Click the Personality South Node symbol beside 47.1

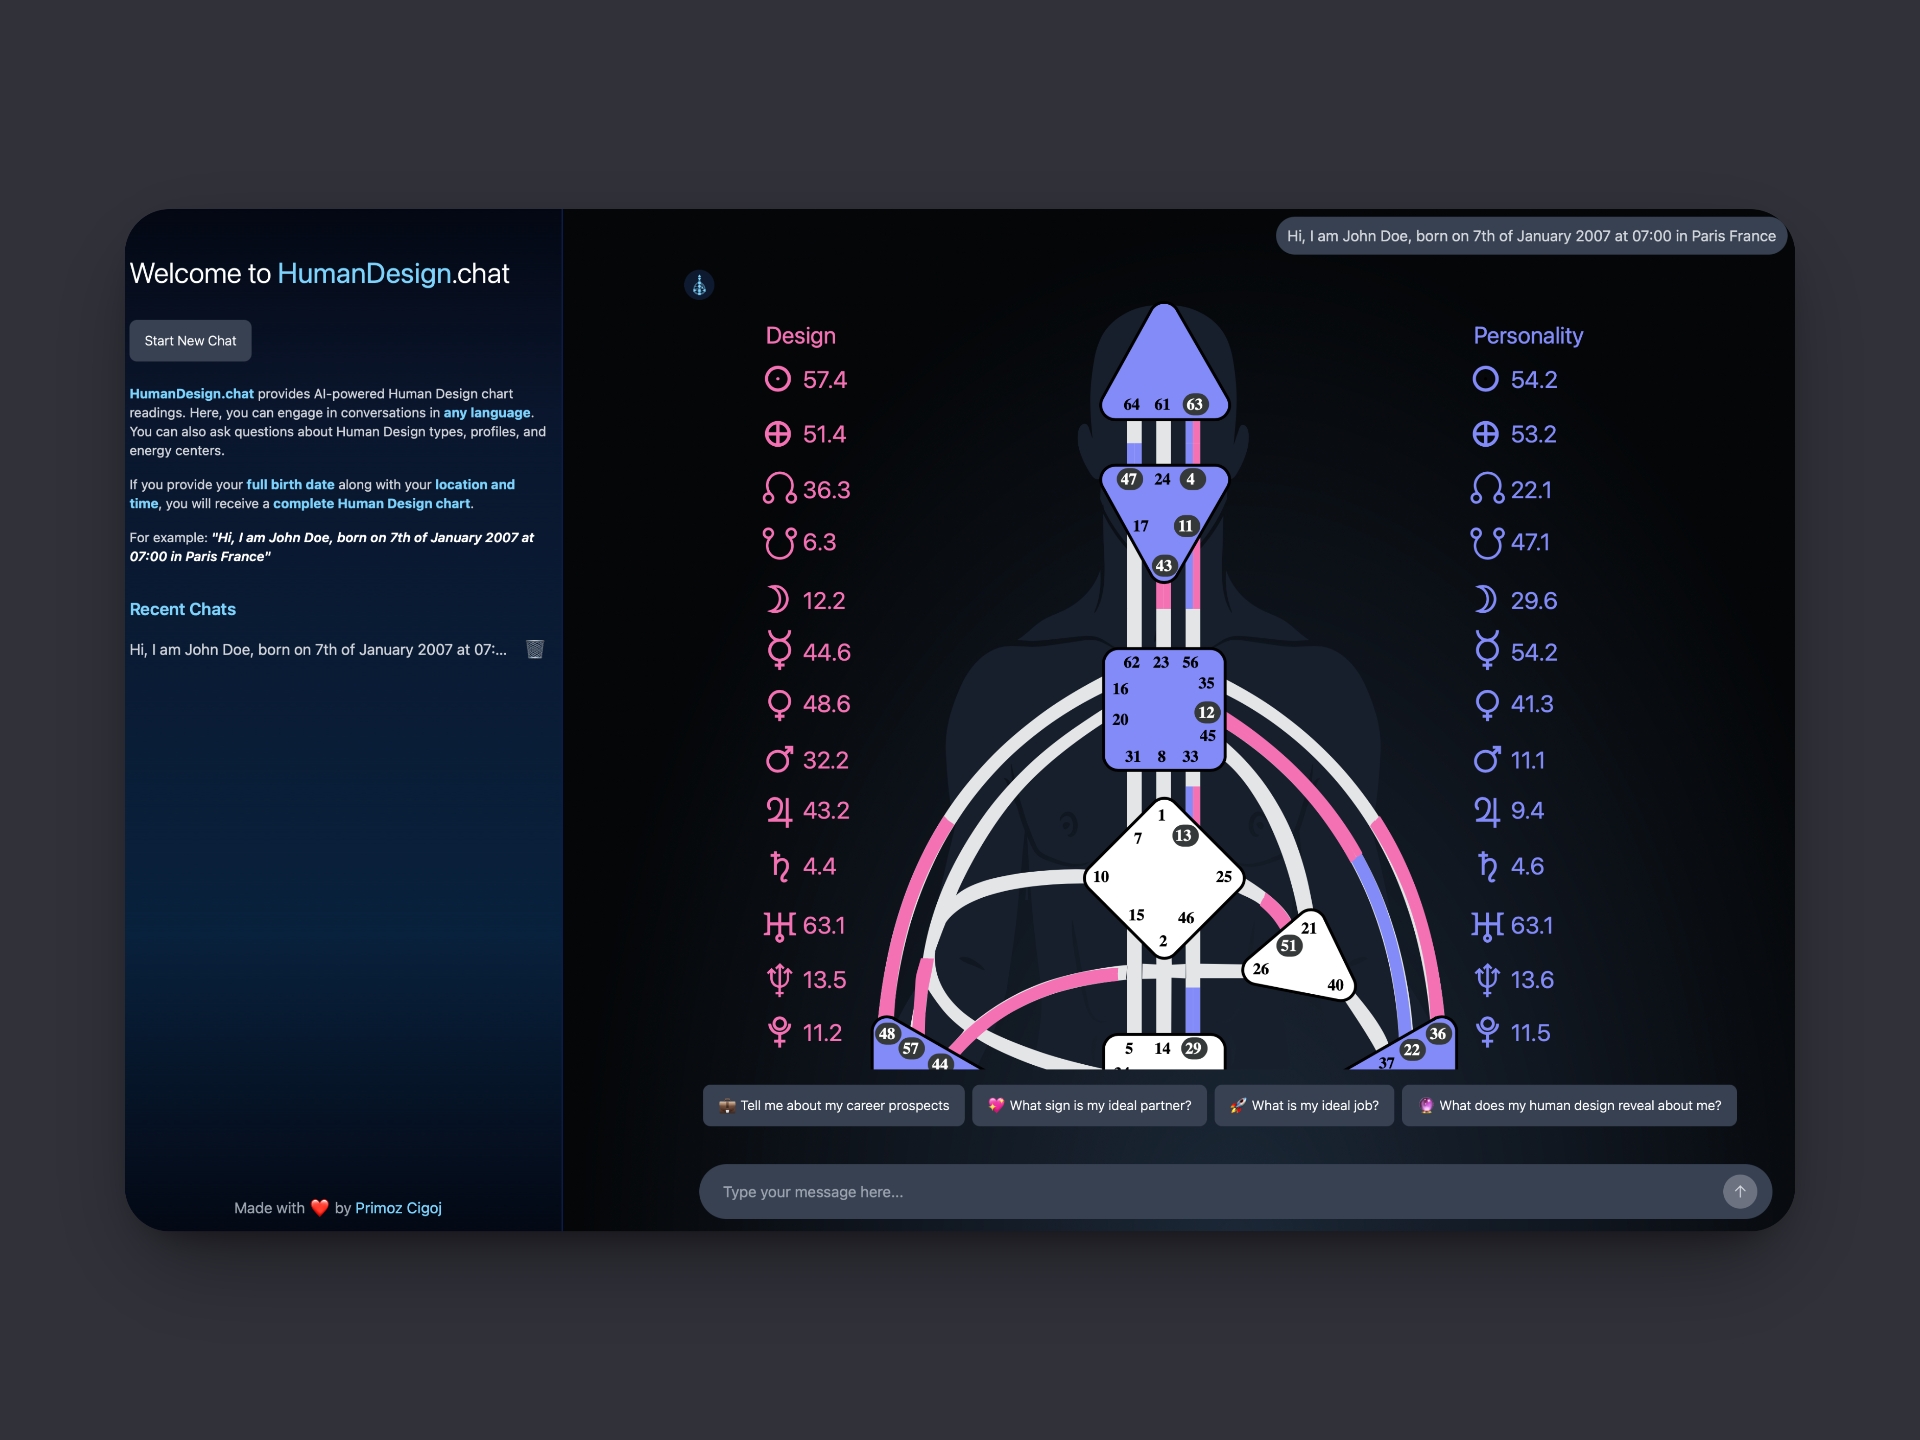tap(1487, 542)
